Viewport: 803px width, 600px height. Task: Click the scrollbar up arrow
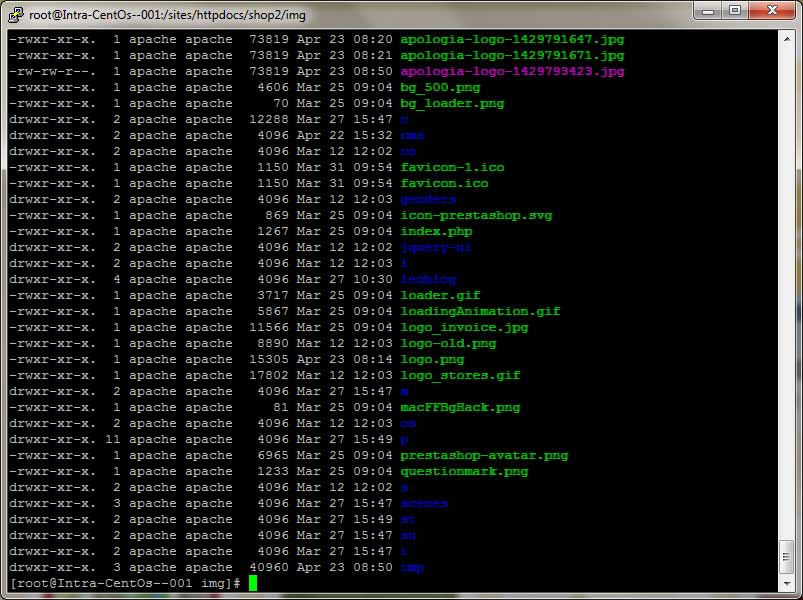point(787,39)
